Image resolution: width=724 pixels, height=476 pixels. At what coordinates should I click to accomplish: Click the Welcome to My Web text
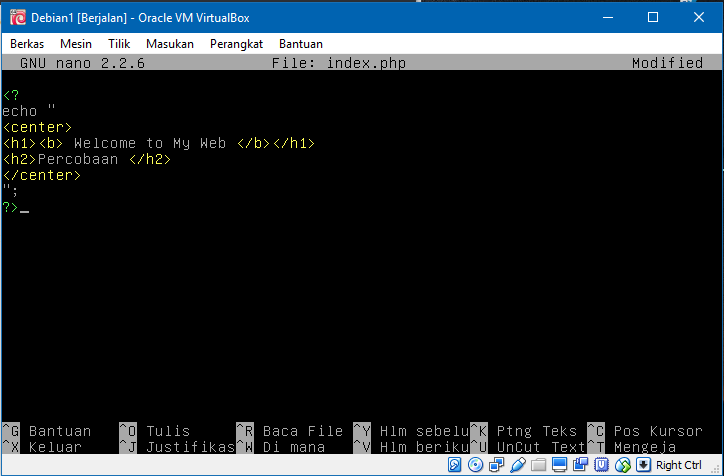click(150, 143)
